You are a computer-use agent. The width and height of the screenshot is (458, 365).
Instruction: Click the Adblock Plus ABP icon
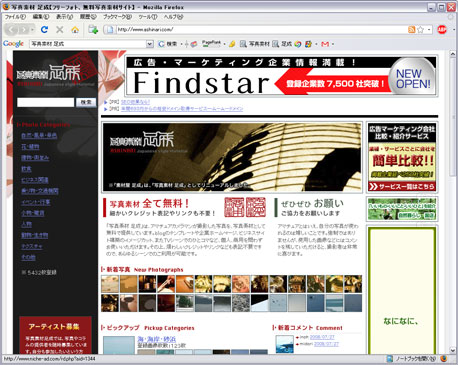(x=442, y=30)
